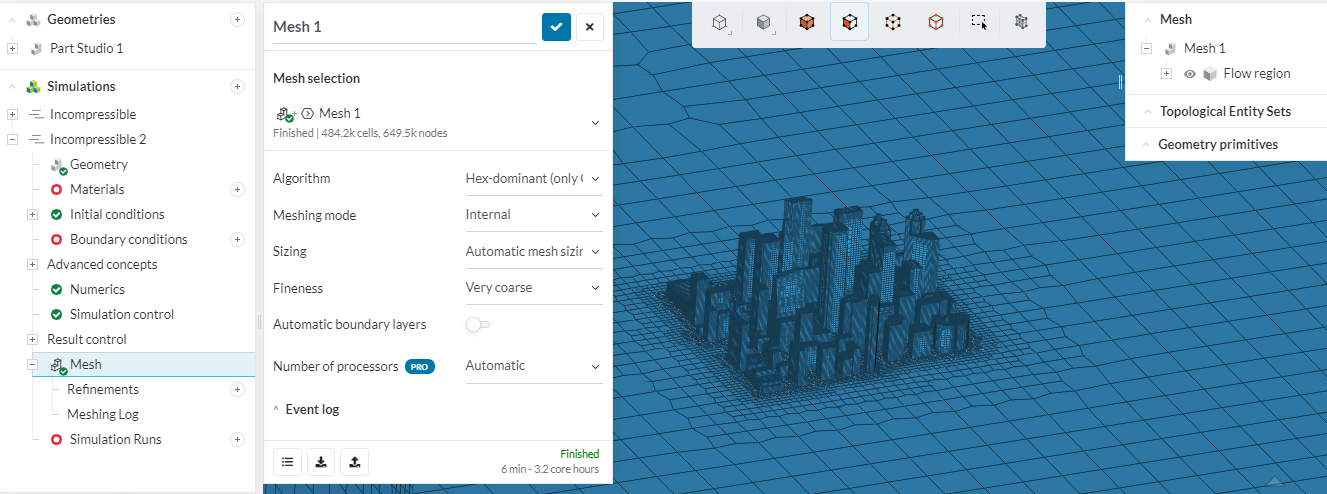Image resolution: width=1327 pixels, height=494 pixels.
Task: Upload a mesh with the upload icon
Action: point(355,461)
